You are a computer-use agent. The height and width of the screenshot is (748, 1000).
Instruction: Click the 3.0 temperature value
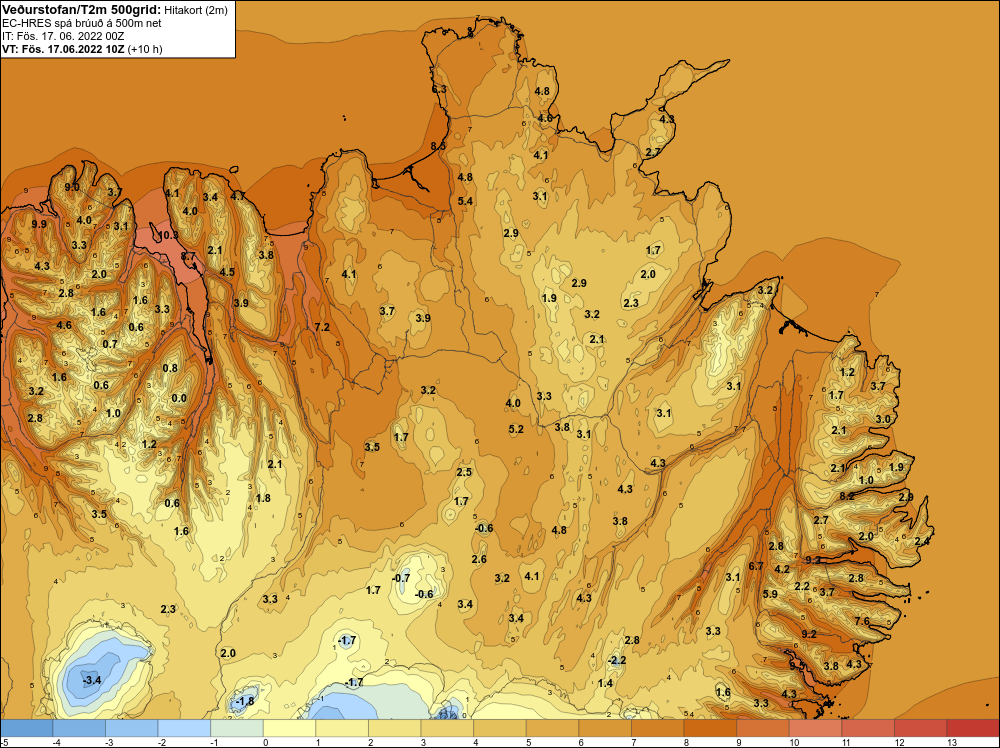pos(883,419)
